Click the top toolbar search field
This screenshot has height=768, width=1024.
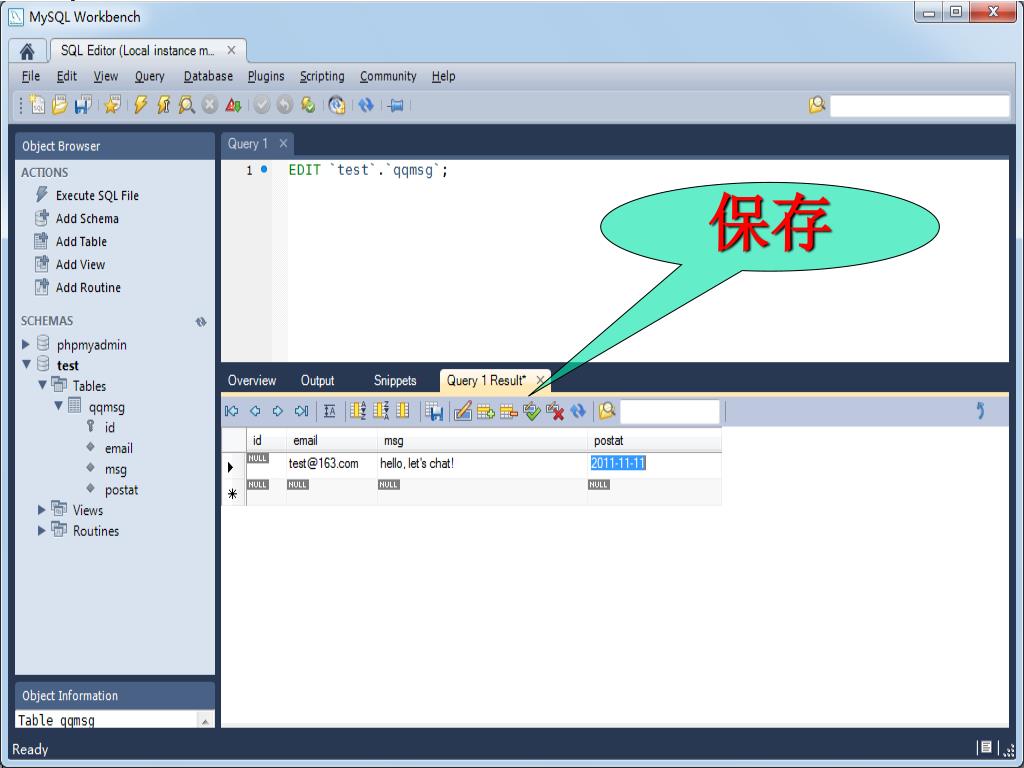(x=920, y=105)
